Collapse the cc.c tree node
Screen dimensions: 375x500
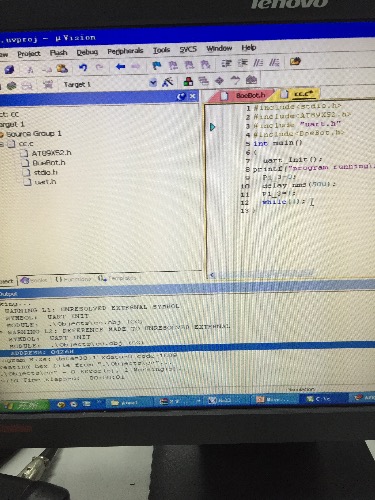(x=2, y=144)
